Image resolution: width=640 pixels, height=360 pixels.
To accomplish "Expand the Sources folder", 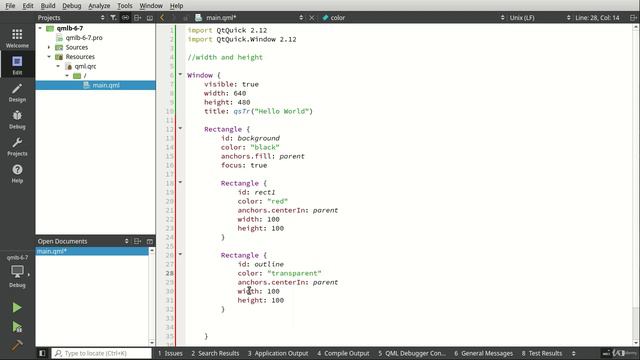I will (x=49, y=47).
